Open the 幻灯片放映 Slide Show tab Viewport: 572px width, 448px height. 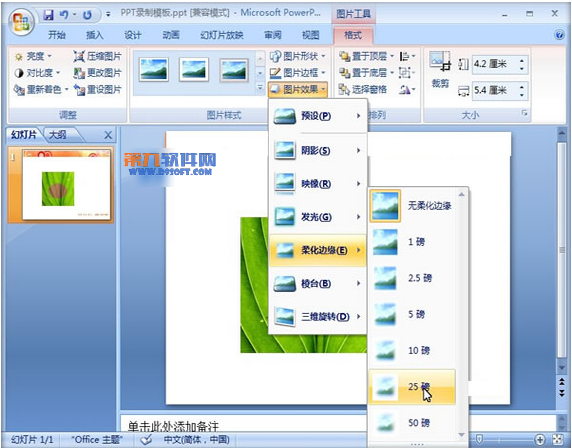222,35
